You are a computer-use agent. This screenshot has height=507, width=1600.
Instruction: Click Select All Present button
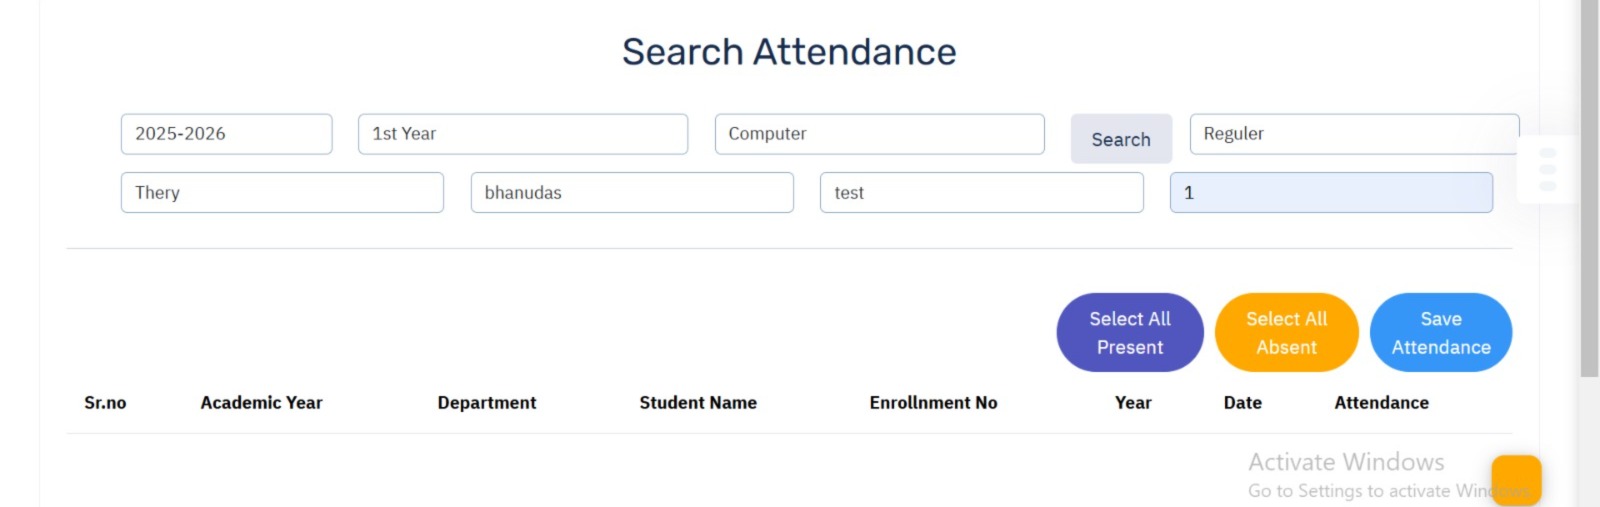pos(1129,333)
